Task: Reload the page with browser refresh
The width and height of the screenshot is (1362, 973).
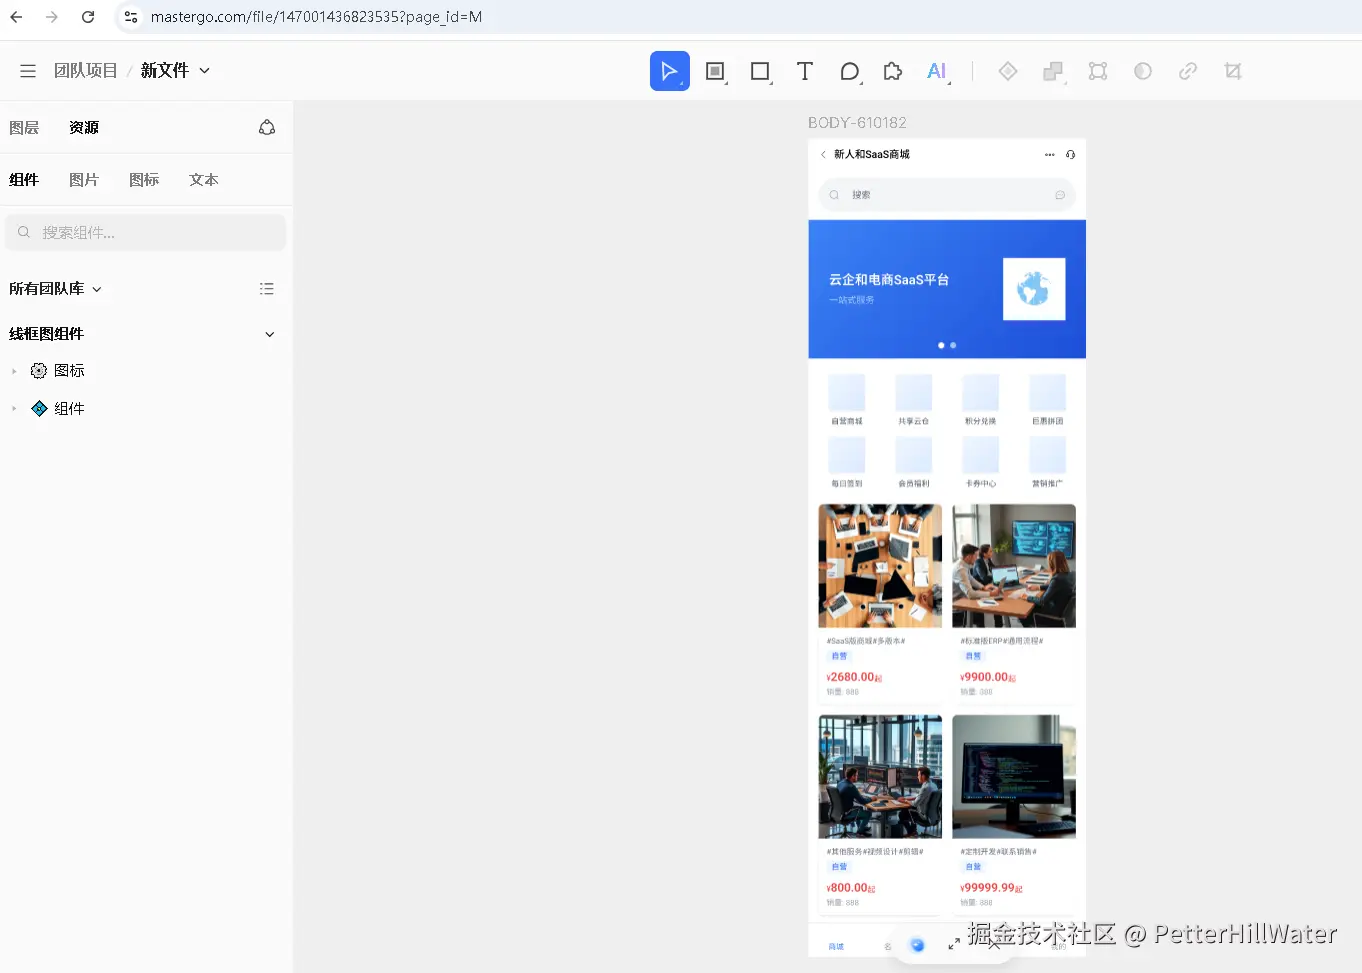Action: click(88, 17)
